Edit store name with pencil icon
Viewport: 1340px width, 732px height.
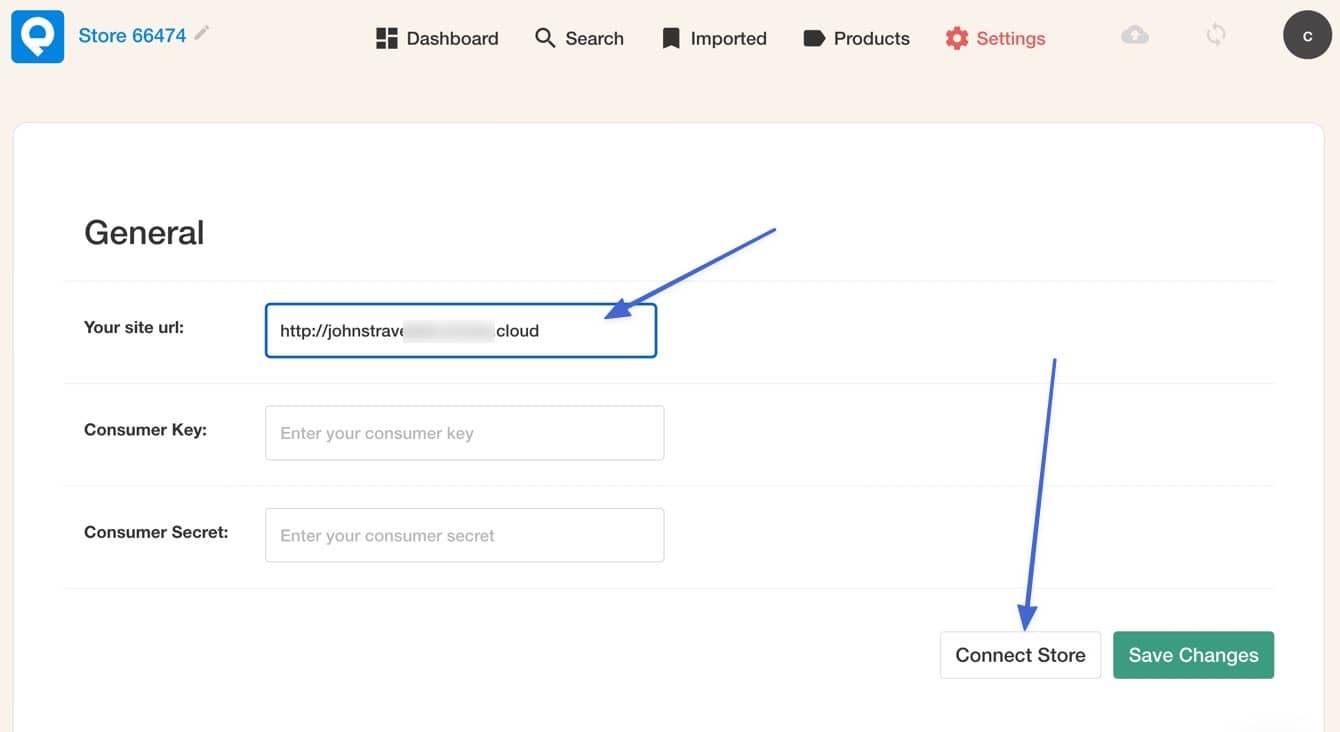coord(202,33)
